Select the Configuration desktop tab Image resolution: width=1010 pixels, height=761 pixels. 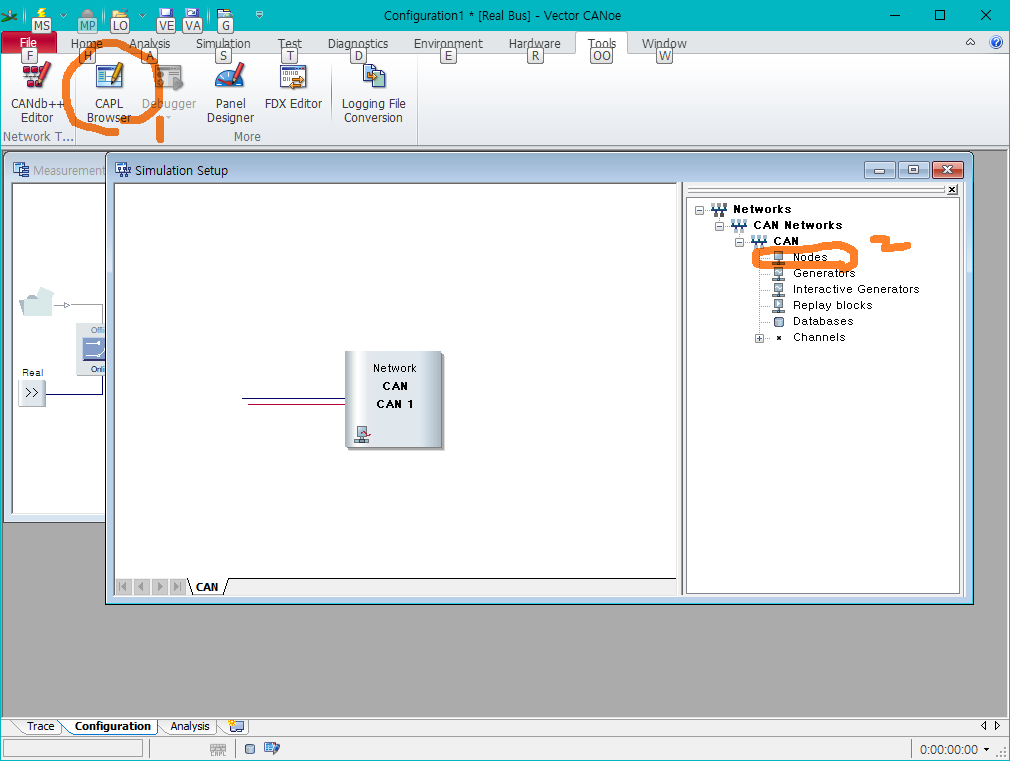pos(112,726)
